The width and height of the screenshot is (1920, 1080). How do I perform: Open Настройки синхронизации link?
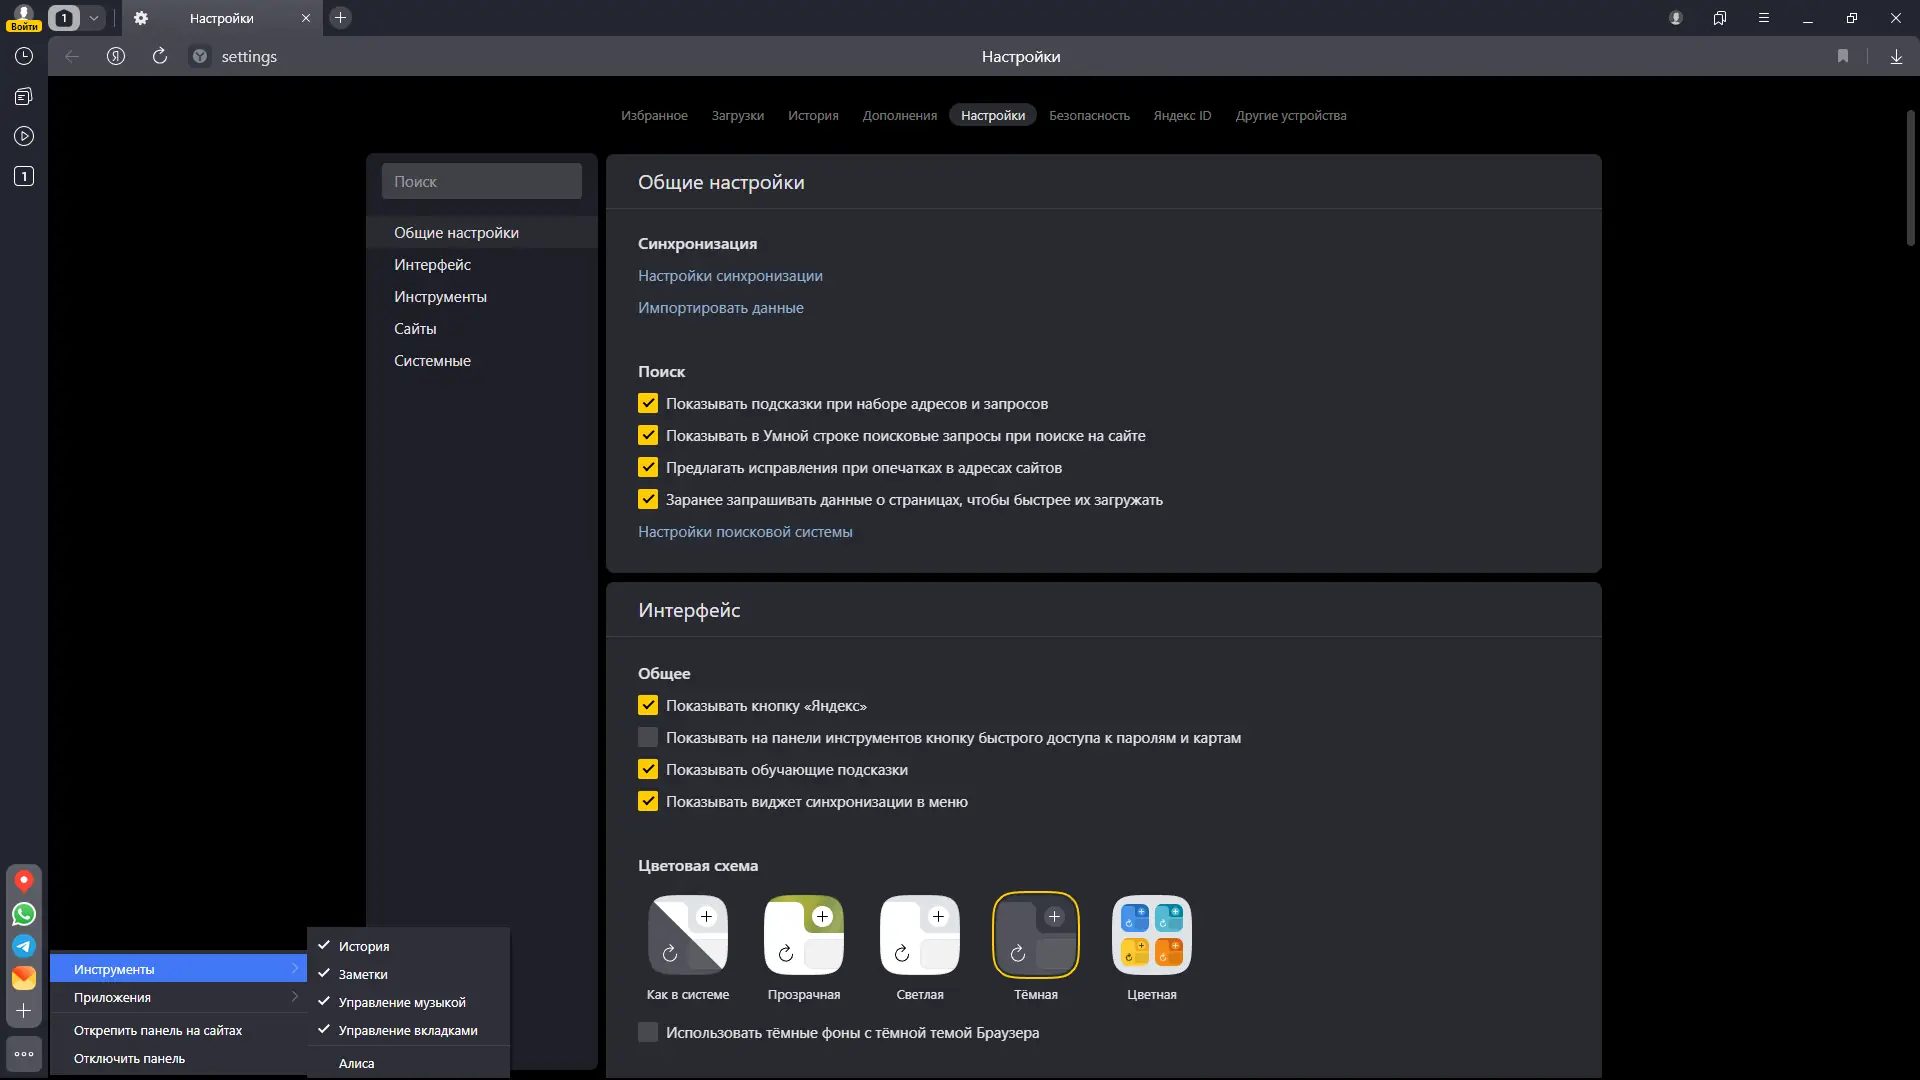pos(730,276)
